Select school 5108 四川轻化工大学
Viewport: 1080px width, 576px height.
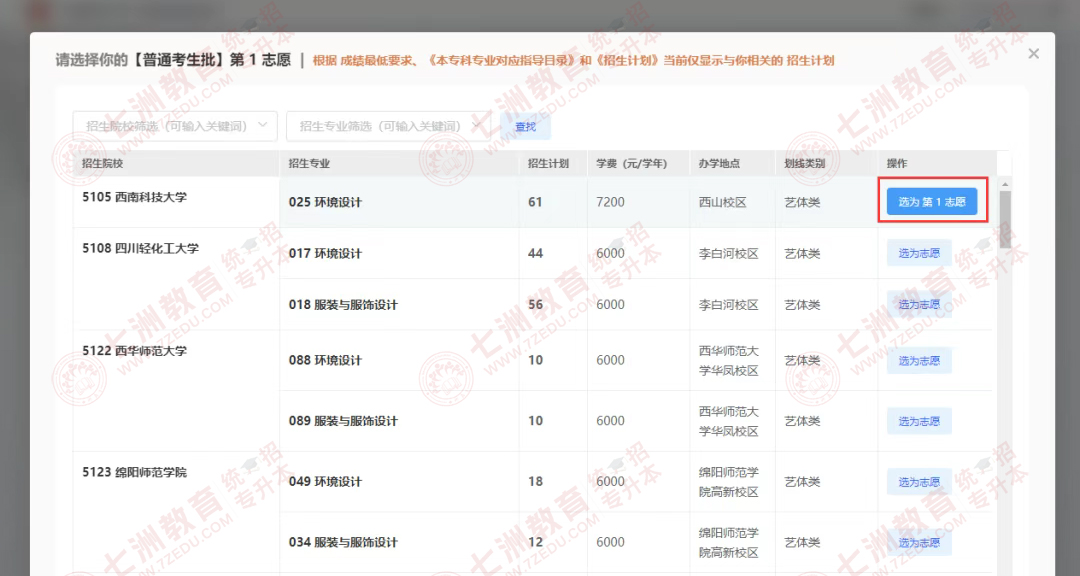pos(141,248)
